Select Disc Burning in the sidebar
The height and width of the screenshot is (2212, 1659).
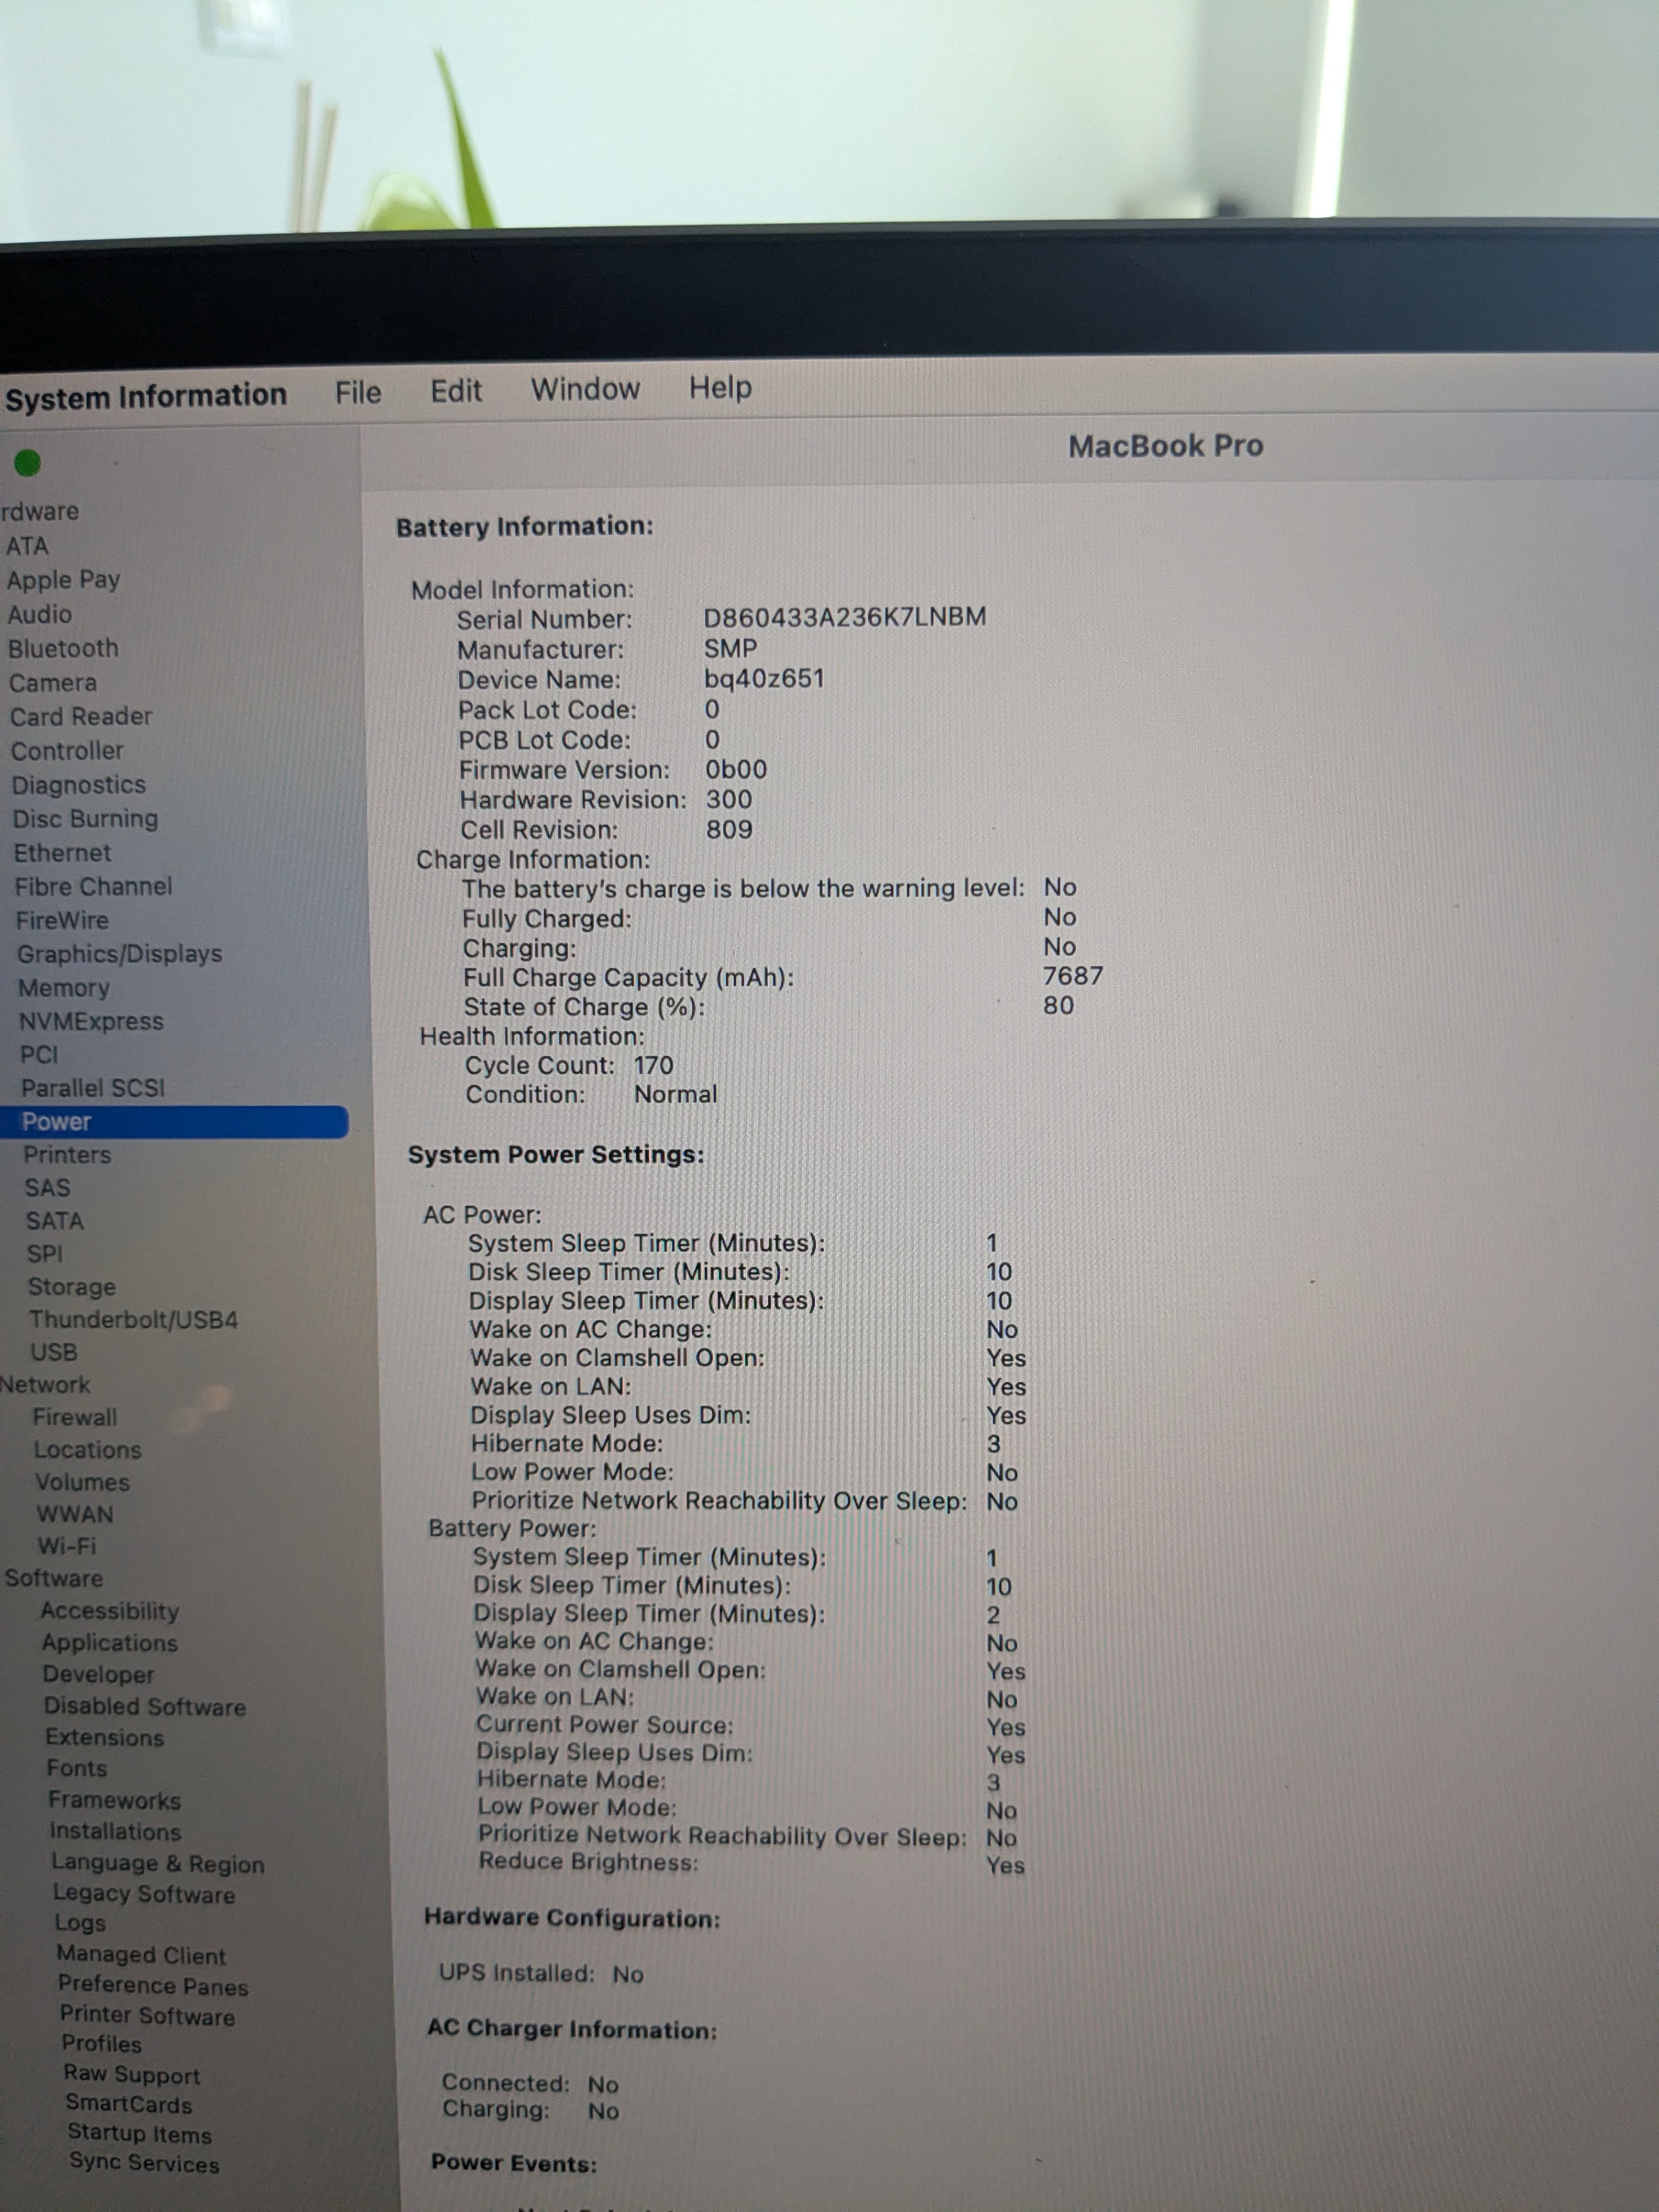[x=85, y=819]
